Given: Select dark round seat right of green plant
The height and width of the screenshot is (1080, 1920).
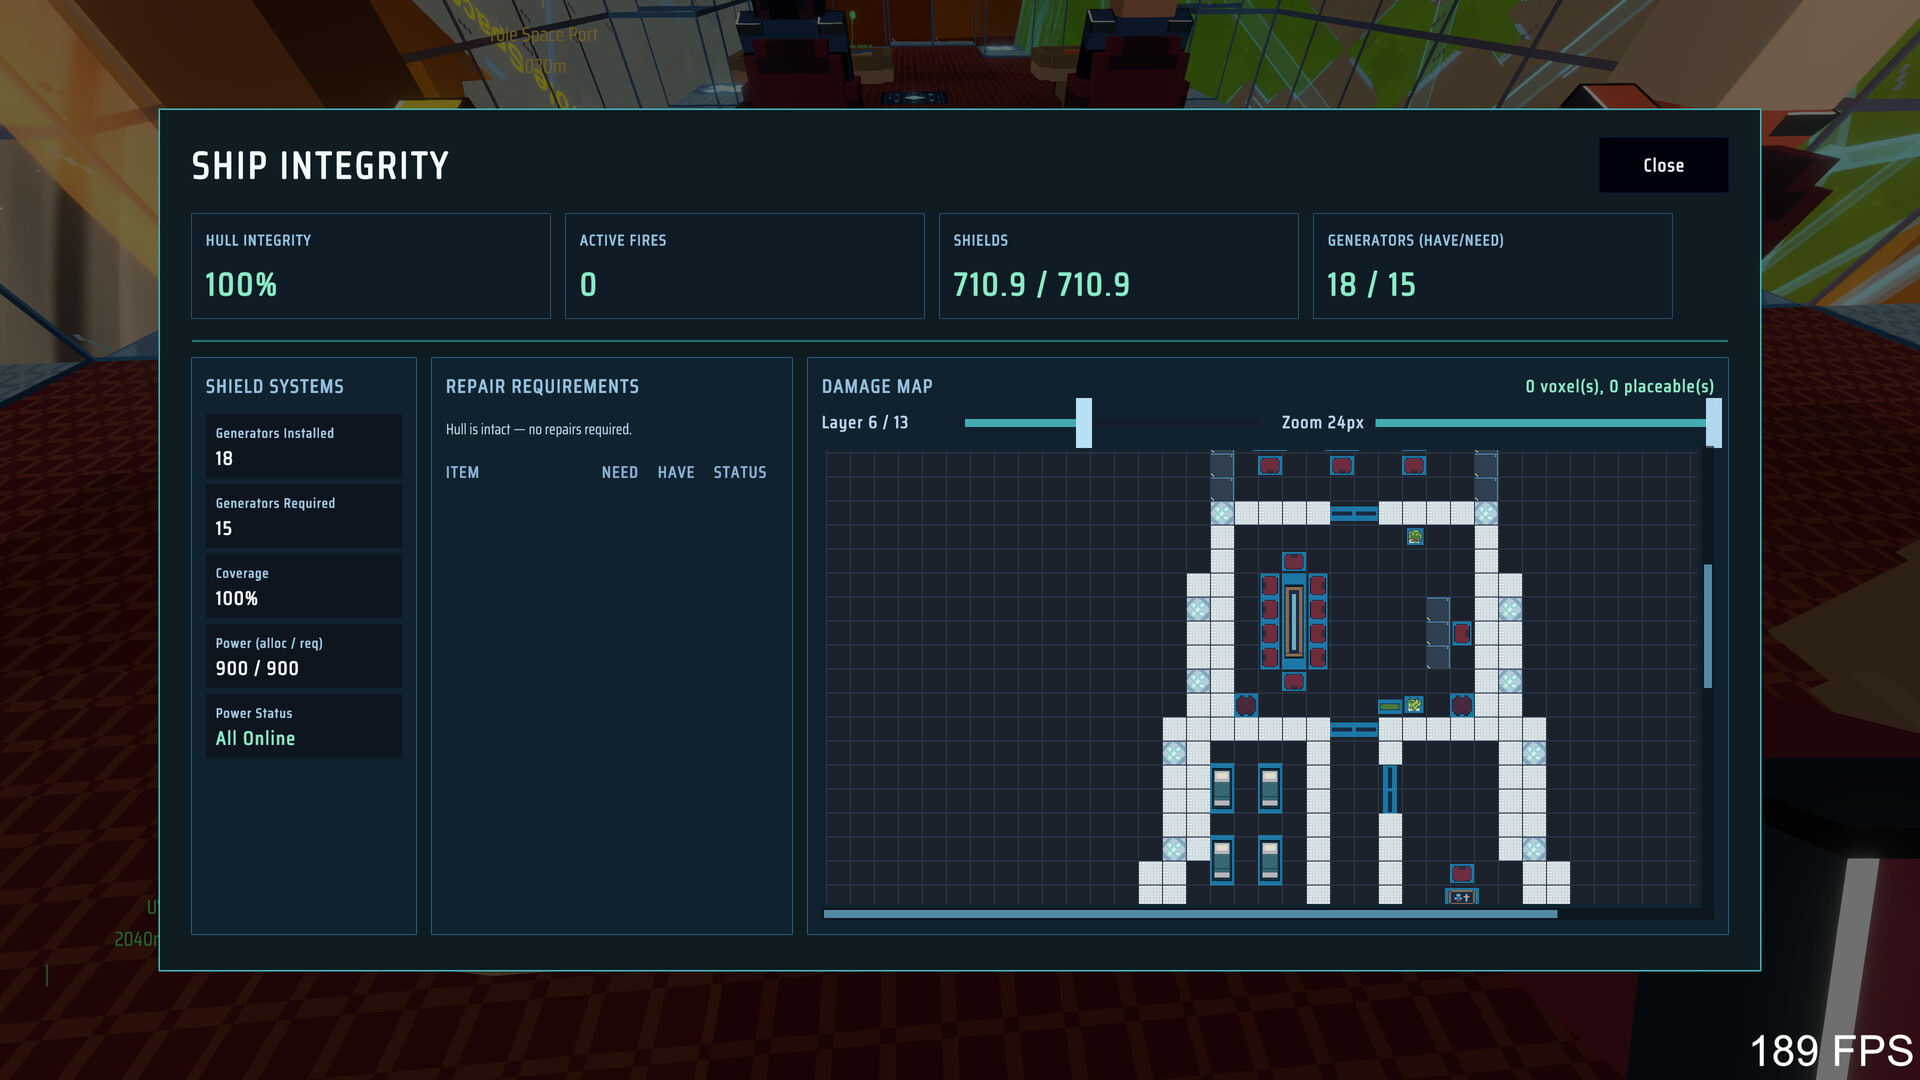Looking at the screenshot, I should pyautogui.click(x=1462, y=705).
